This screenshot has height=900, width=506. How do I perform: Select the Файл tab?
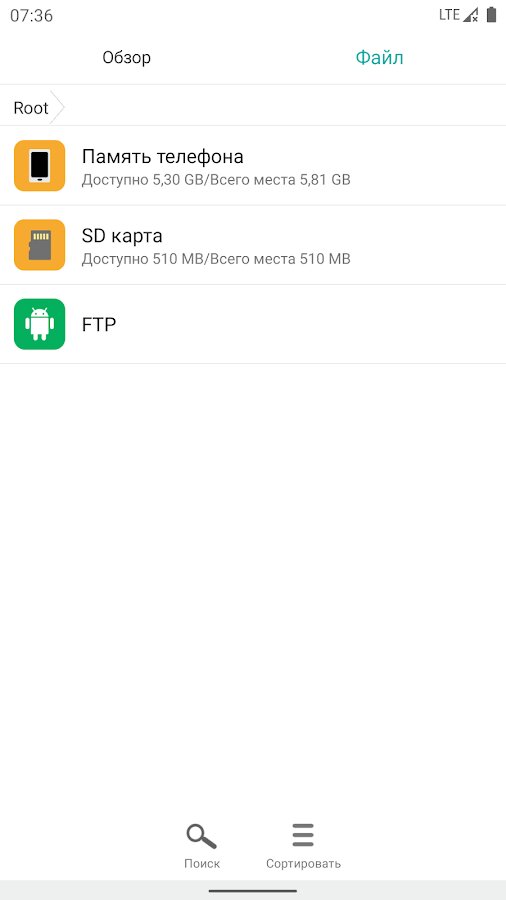point(379,57)
